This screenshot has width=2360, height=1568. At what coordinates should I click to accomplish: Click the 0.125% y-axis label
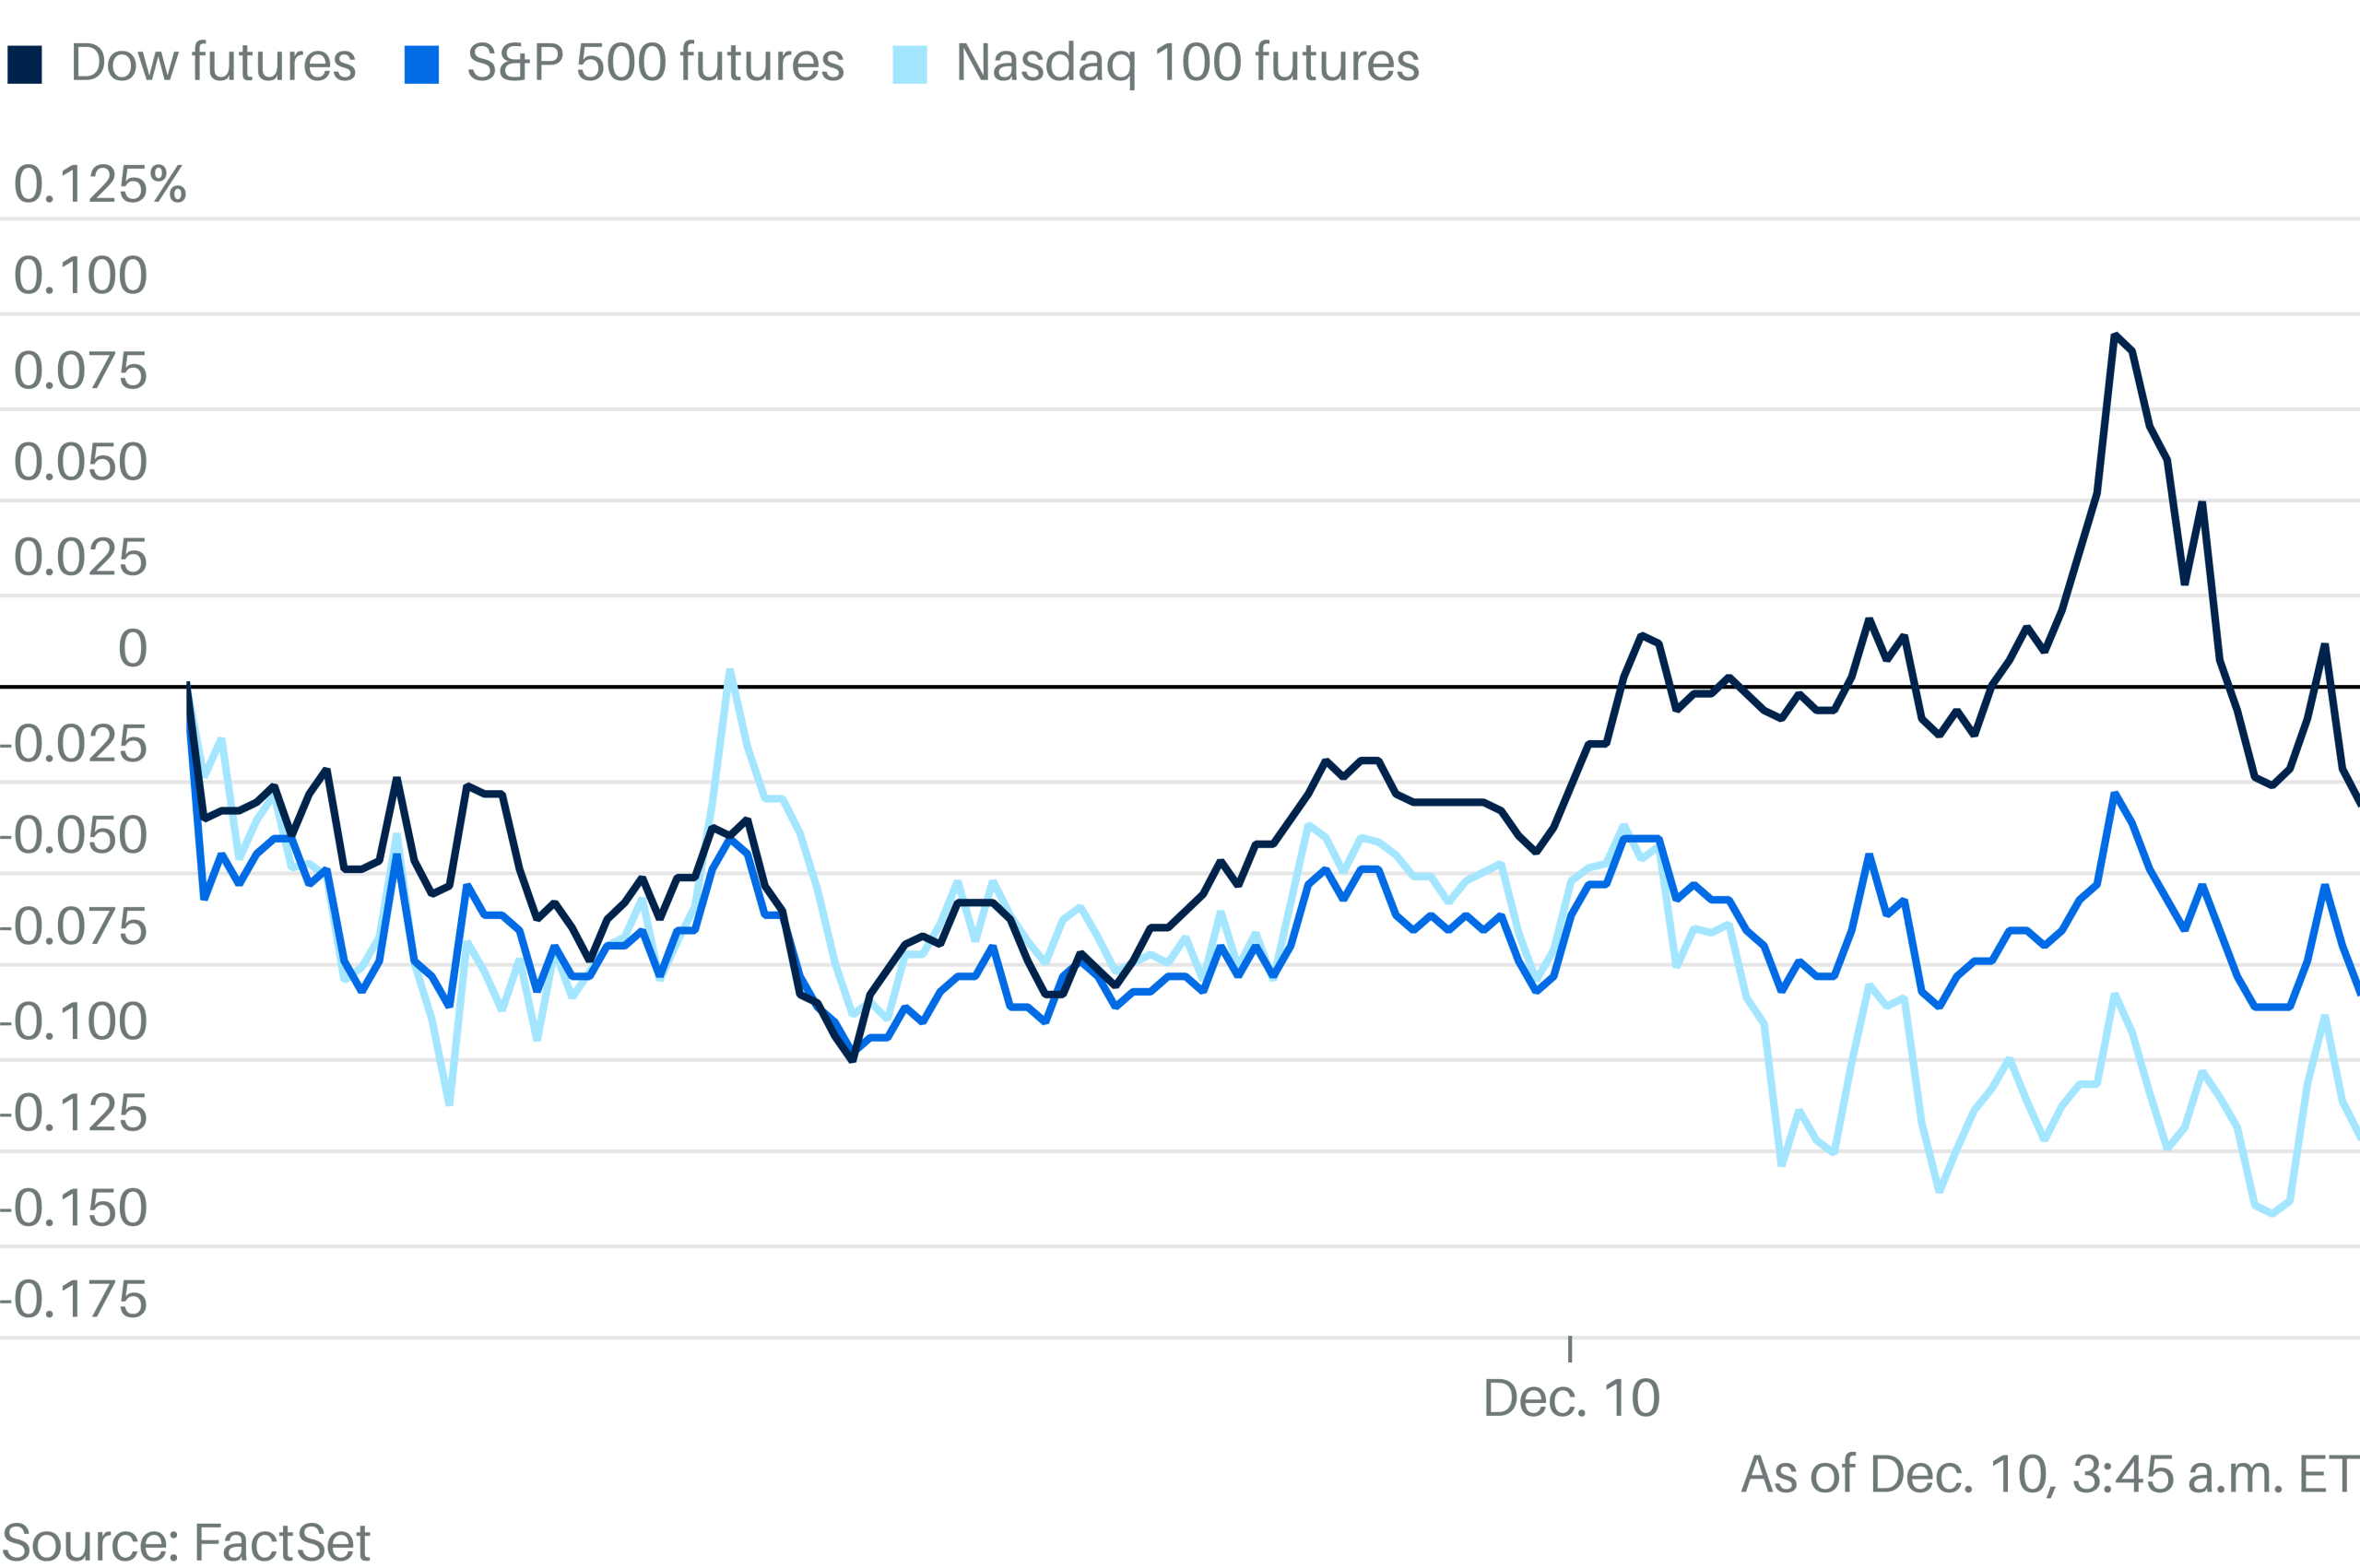[100, 185]
